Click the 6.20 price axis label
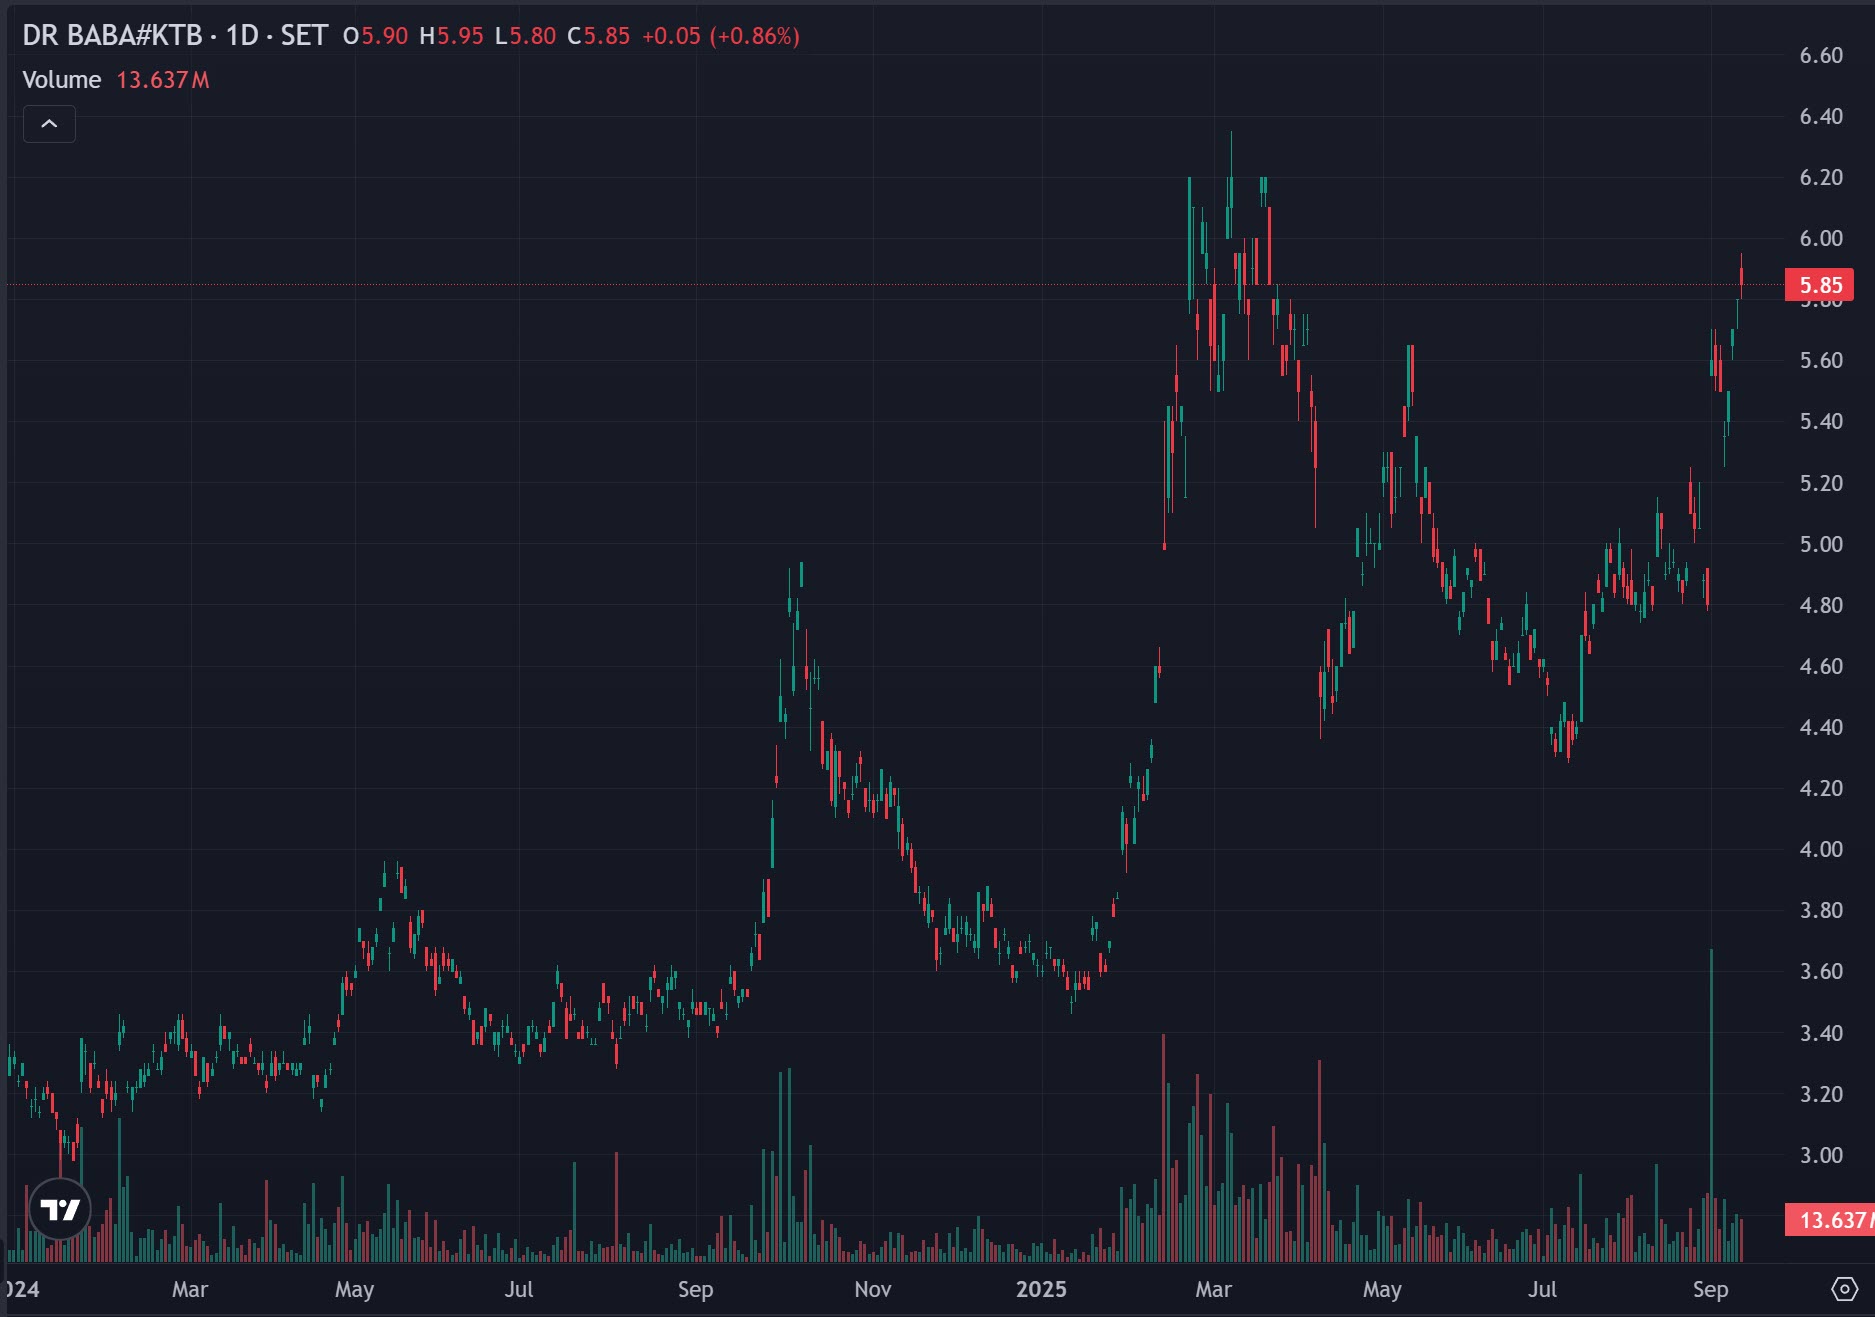Image resolution: width=1875 pixels, height=1317 pixels. [1821, 178]
